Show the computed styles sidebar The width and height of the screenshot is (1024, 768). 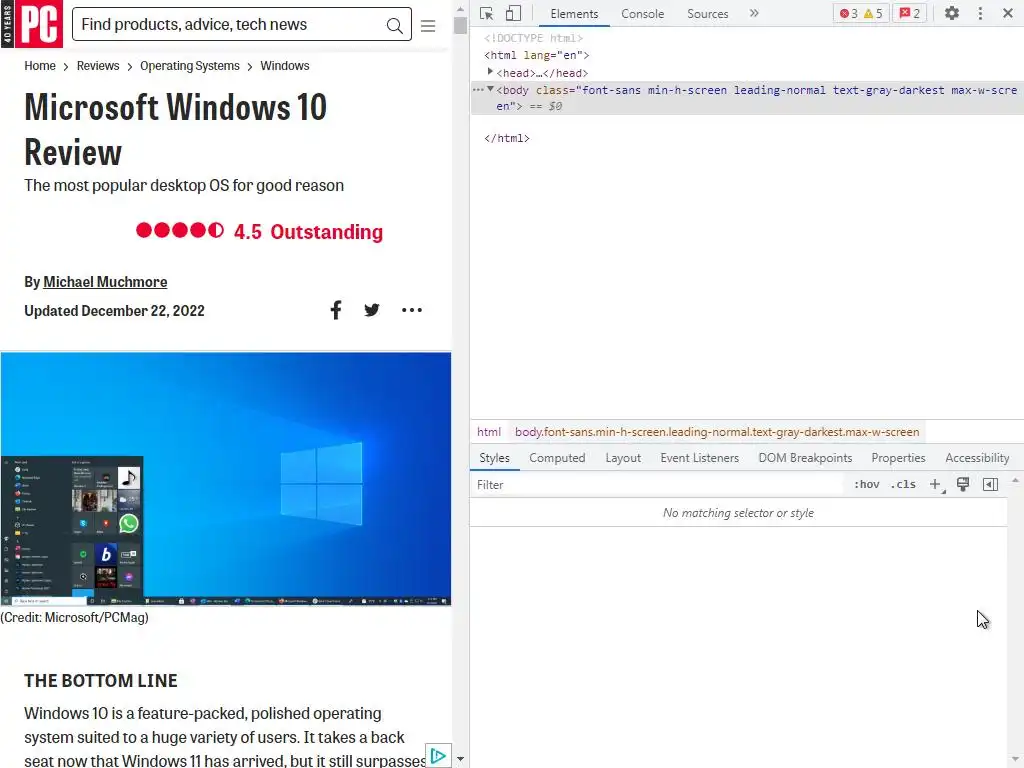991,485
